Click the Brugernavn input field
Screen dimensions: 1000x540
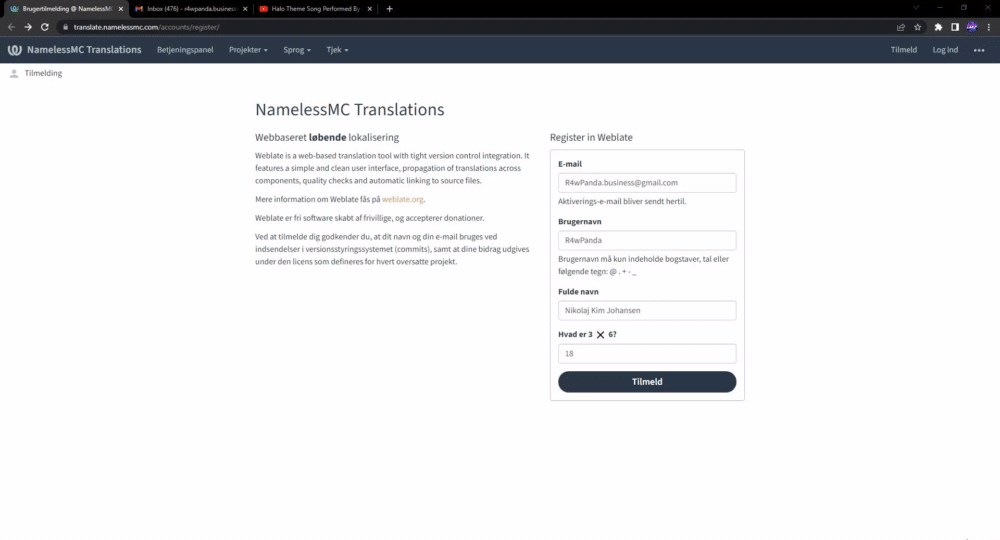point(647,240)
